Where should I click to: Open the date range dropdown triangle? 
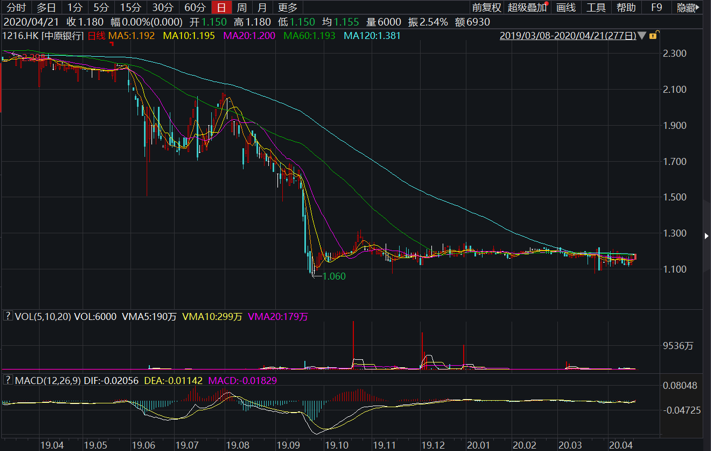pyautogui.click(x=643, y=37)
